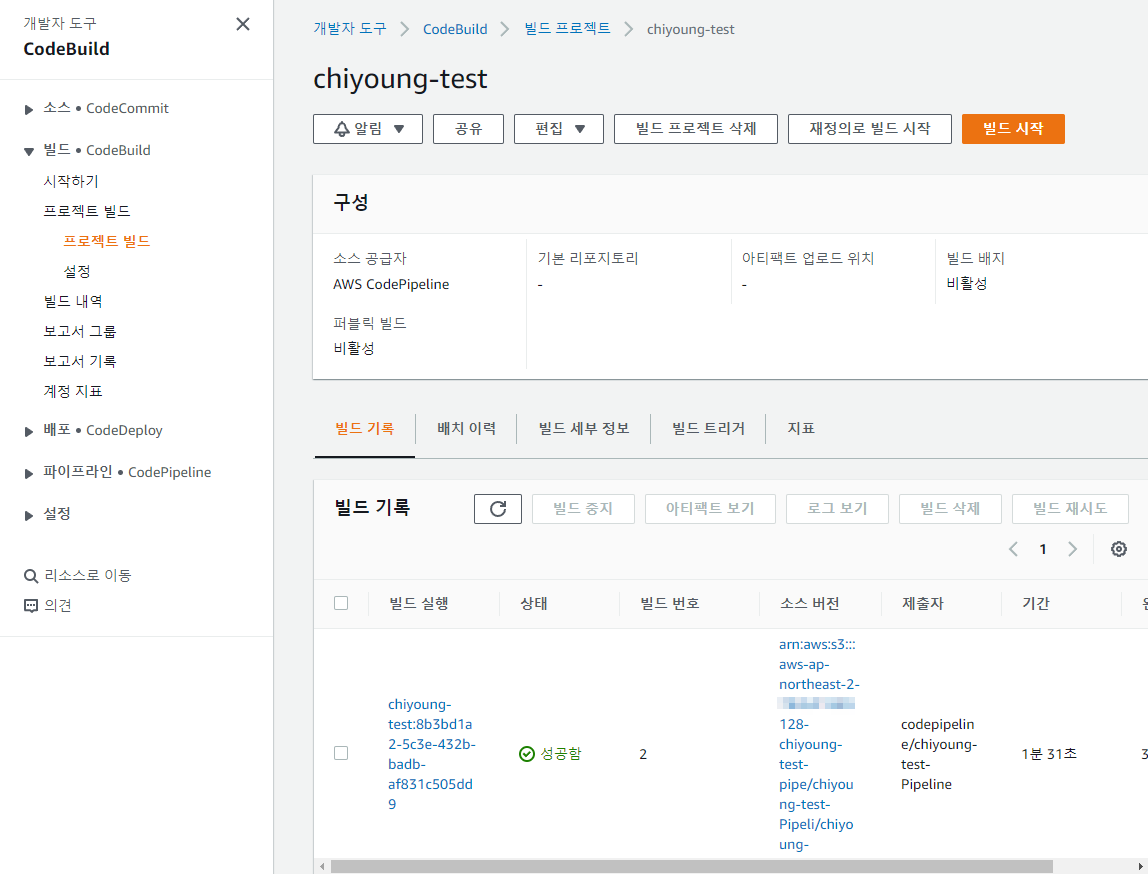Image resolution: width=1148 pixels, height=874 pixels.
Task: Click the 빌드 재시도 button
Action: coord(1070,509)
